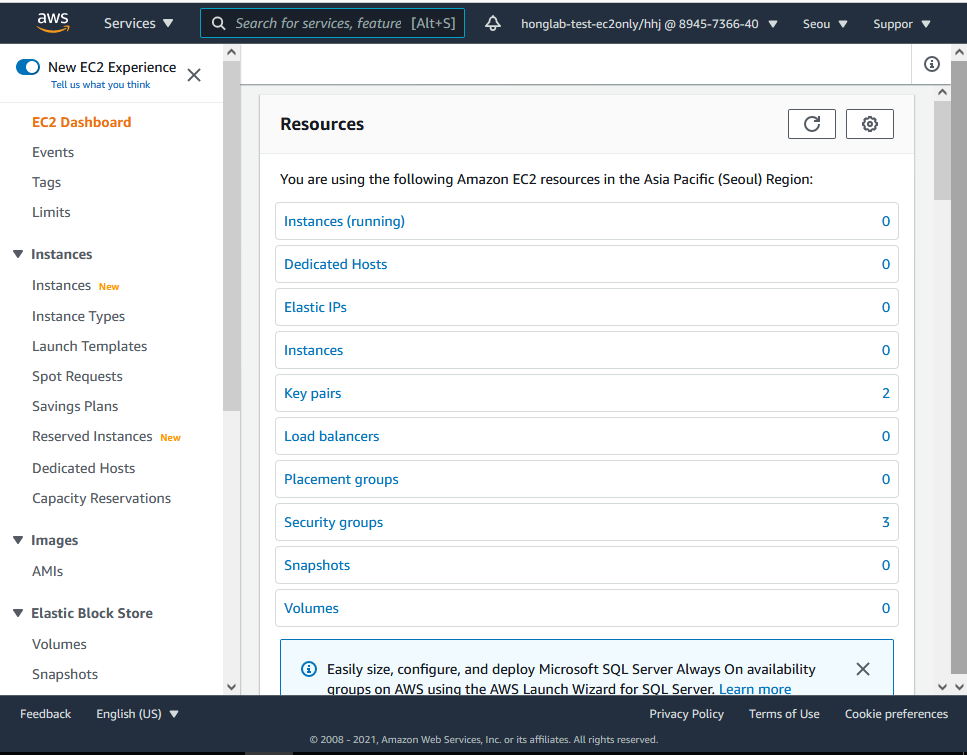Open Security groups resource link
967x755 pixels.
click(333, 522)
